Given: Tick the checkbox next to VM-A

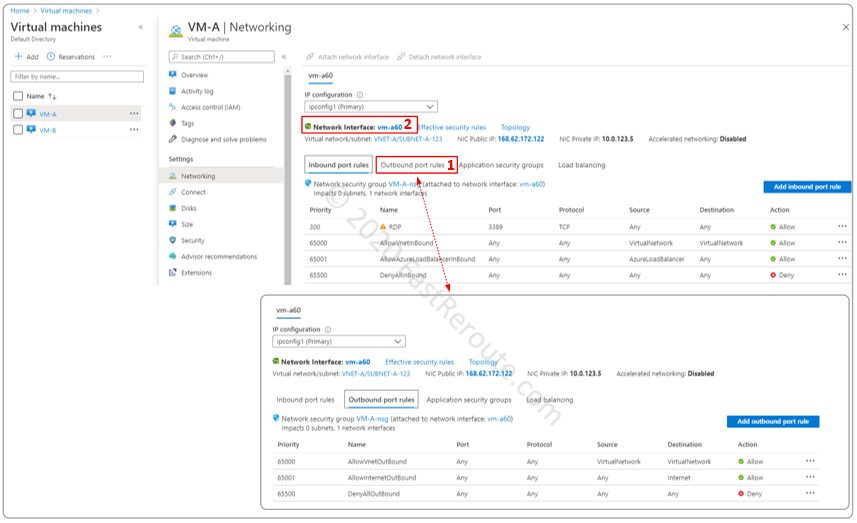Looking at the screenshot, I should coord(18,114).
